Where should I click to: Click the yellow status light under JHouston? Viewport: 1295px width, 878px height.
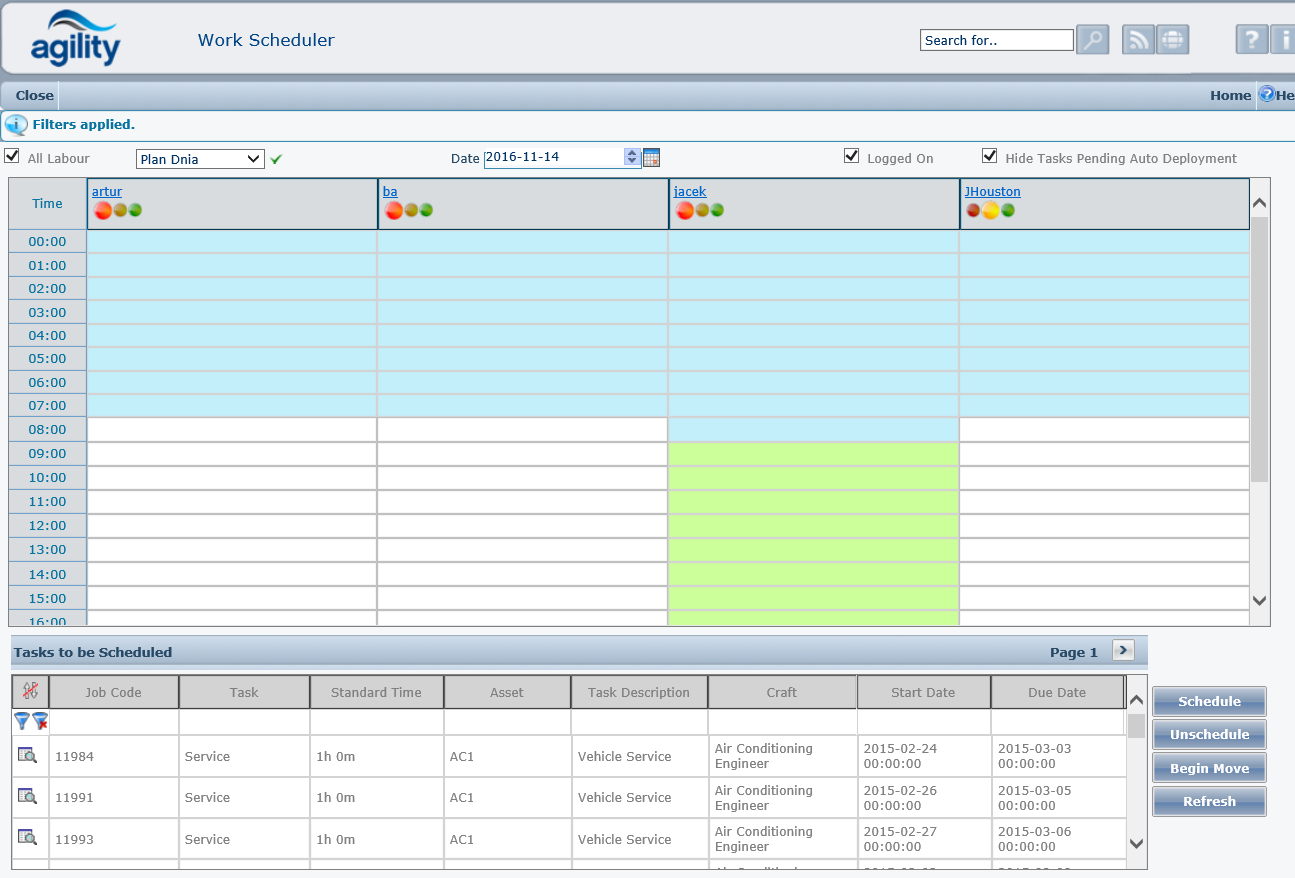[990, 210]
